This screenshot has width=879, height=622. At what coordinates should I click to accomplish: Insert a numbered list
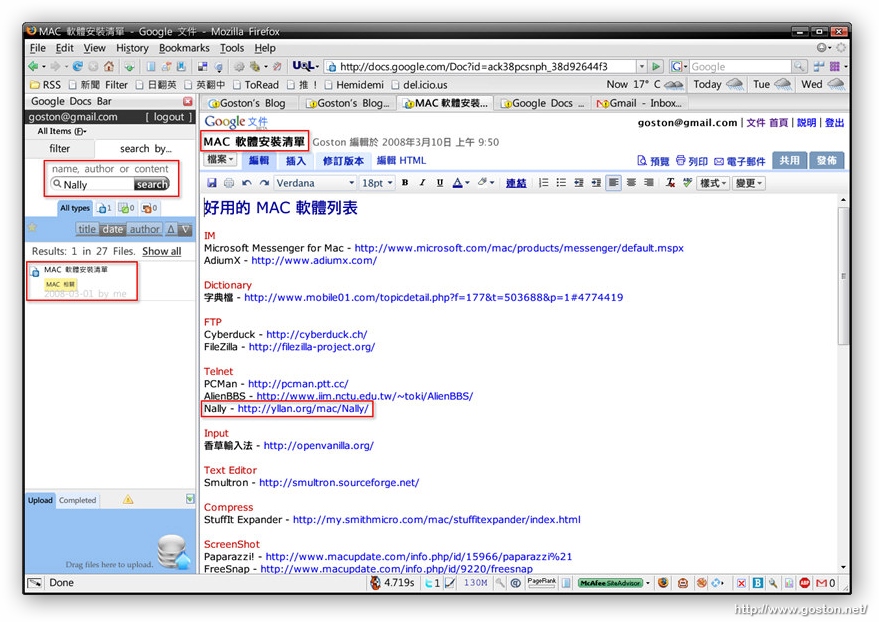543,183
